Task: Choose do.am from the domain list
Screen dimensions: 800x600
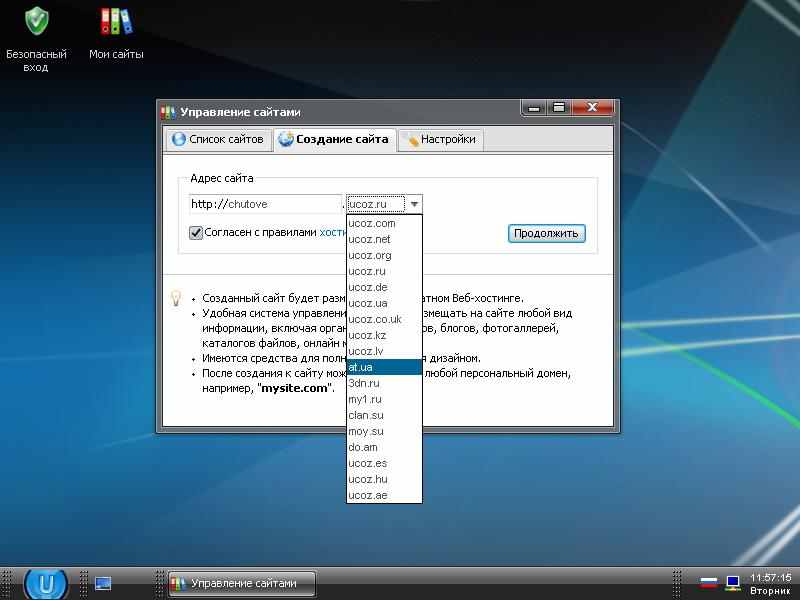Action: click(384, 447)
